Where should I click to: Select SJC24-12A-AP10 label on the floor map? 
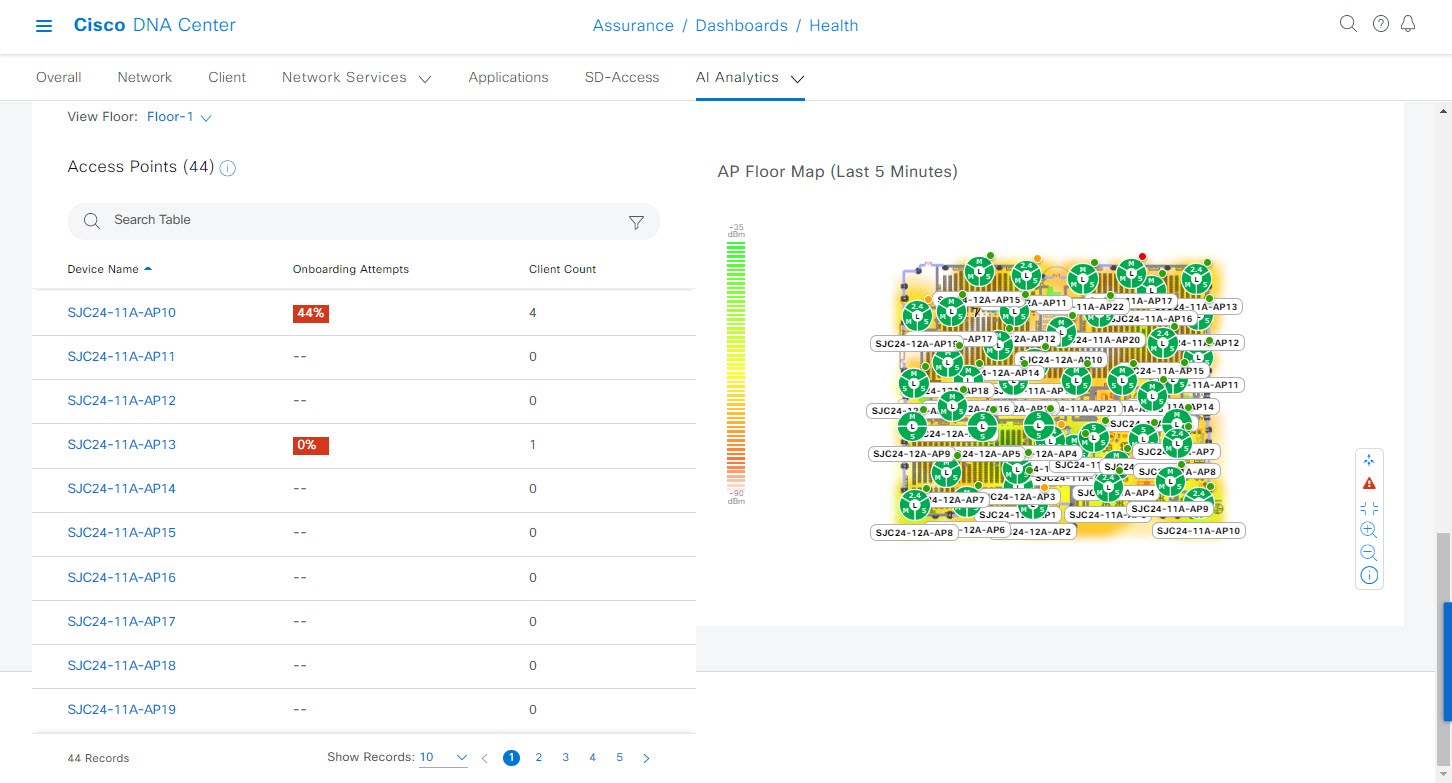point(1061,360)
